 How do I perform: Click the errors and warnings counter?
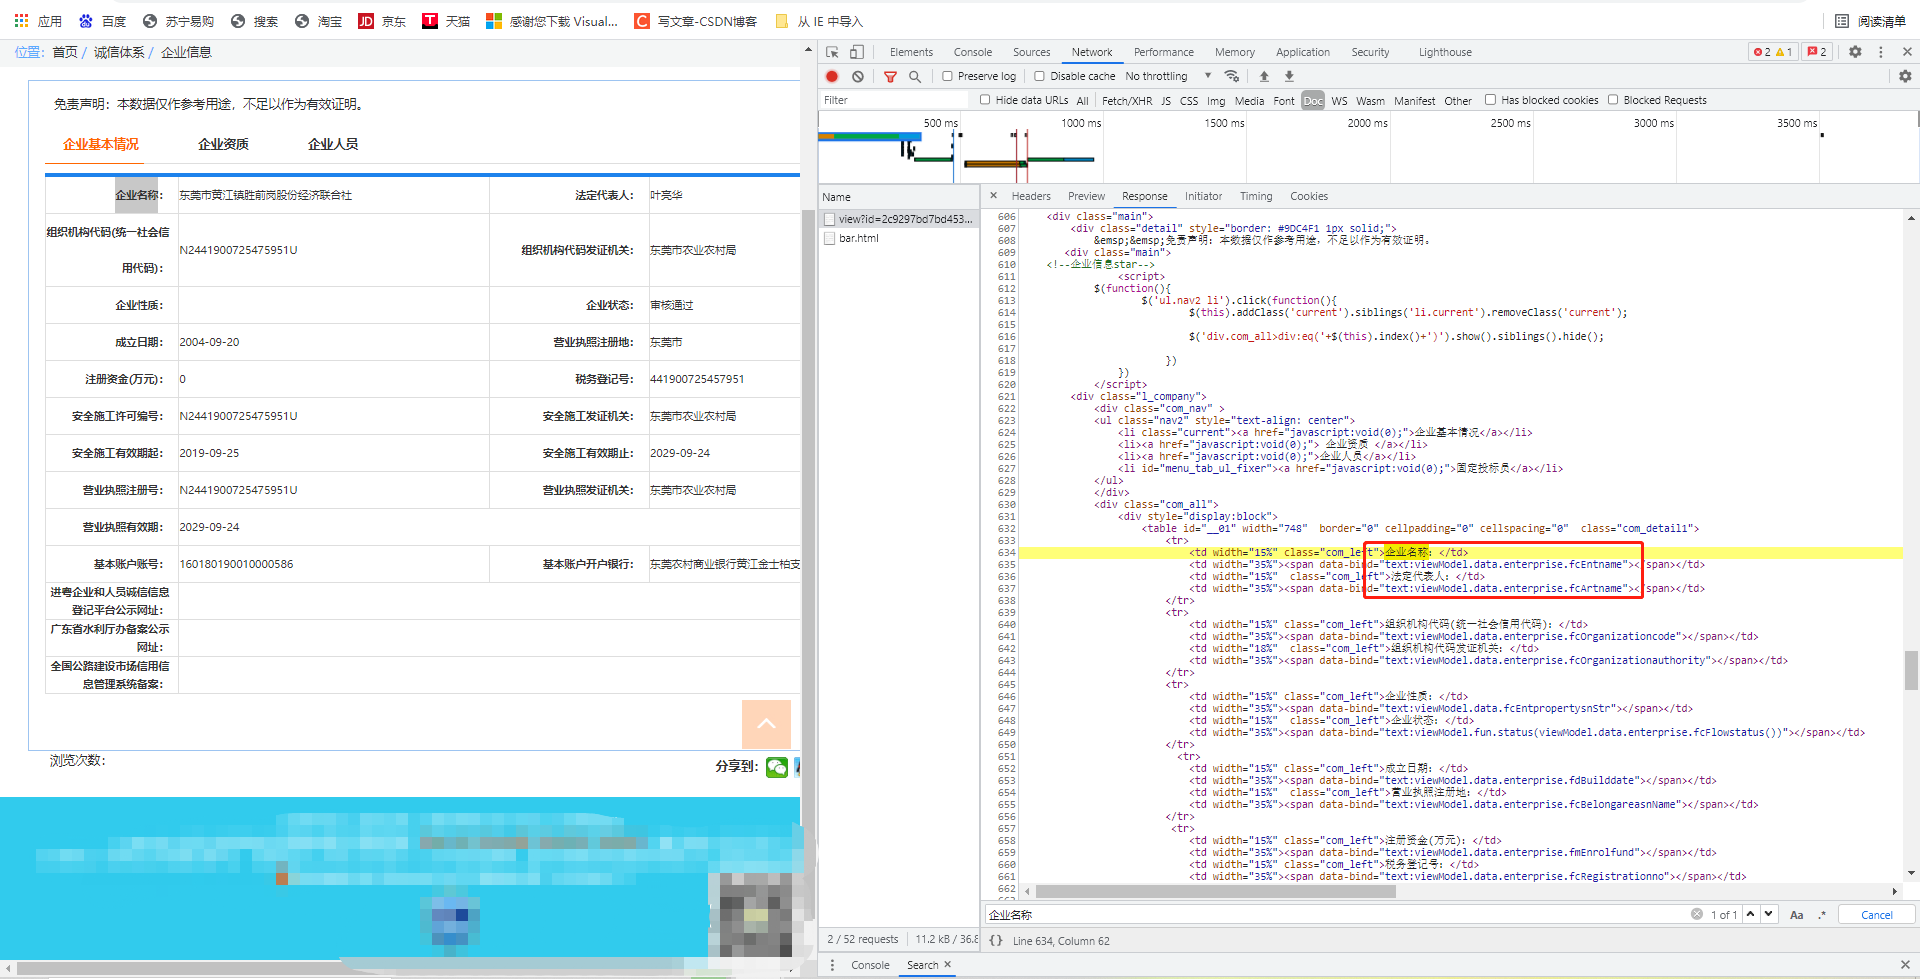coord(1773,52)
